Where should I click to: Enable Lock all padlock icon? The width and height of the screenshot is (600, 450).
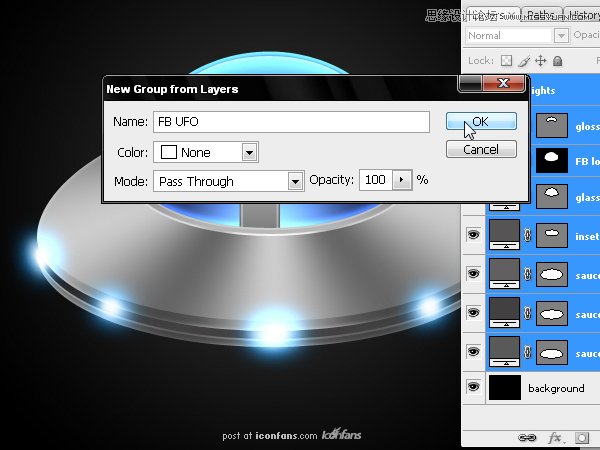pos(558,60)
